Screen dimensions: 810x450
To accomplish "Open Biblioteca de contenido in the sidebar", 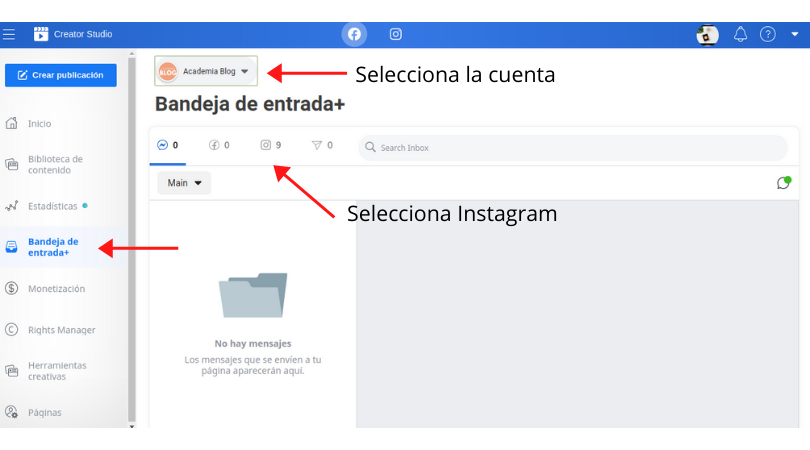I will pyautogui.click(x=55, y=164).
